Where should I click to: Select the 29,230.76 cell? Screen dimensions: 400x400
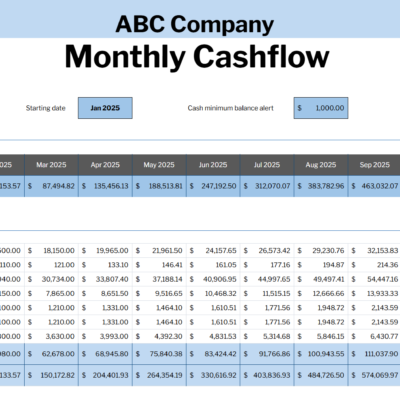[321, 251]
